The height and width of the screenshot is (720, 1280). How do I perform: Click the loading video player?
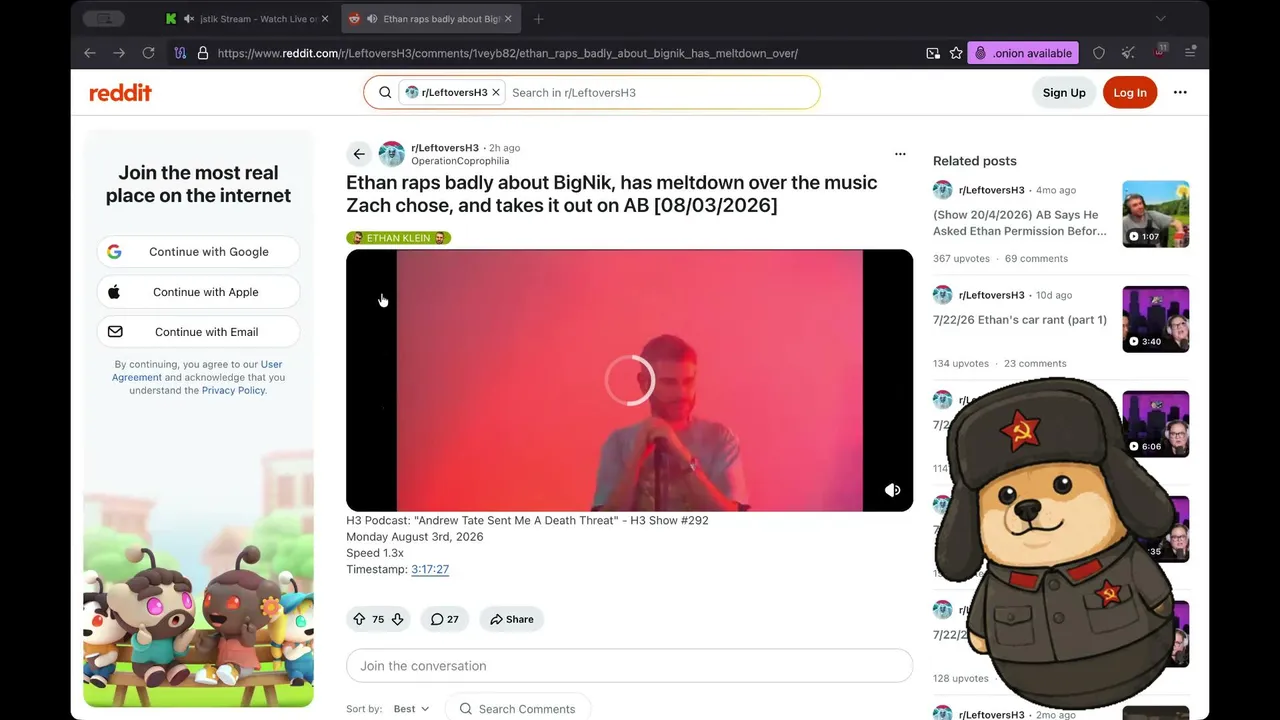pyautogui.click(x=629, y=380)
